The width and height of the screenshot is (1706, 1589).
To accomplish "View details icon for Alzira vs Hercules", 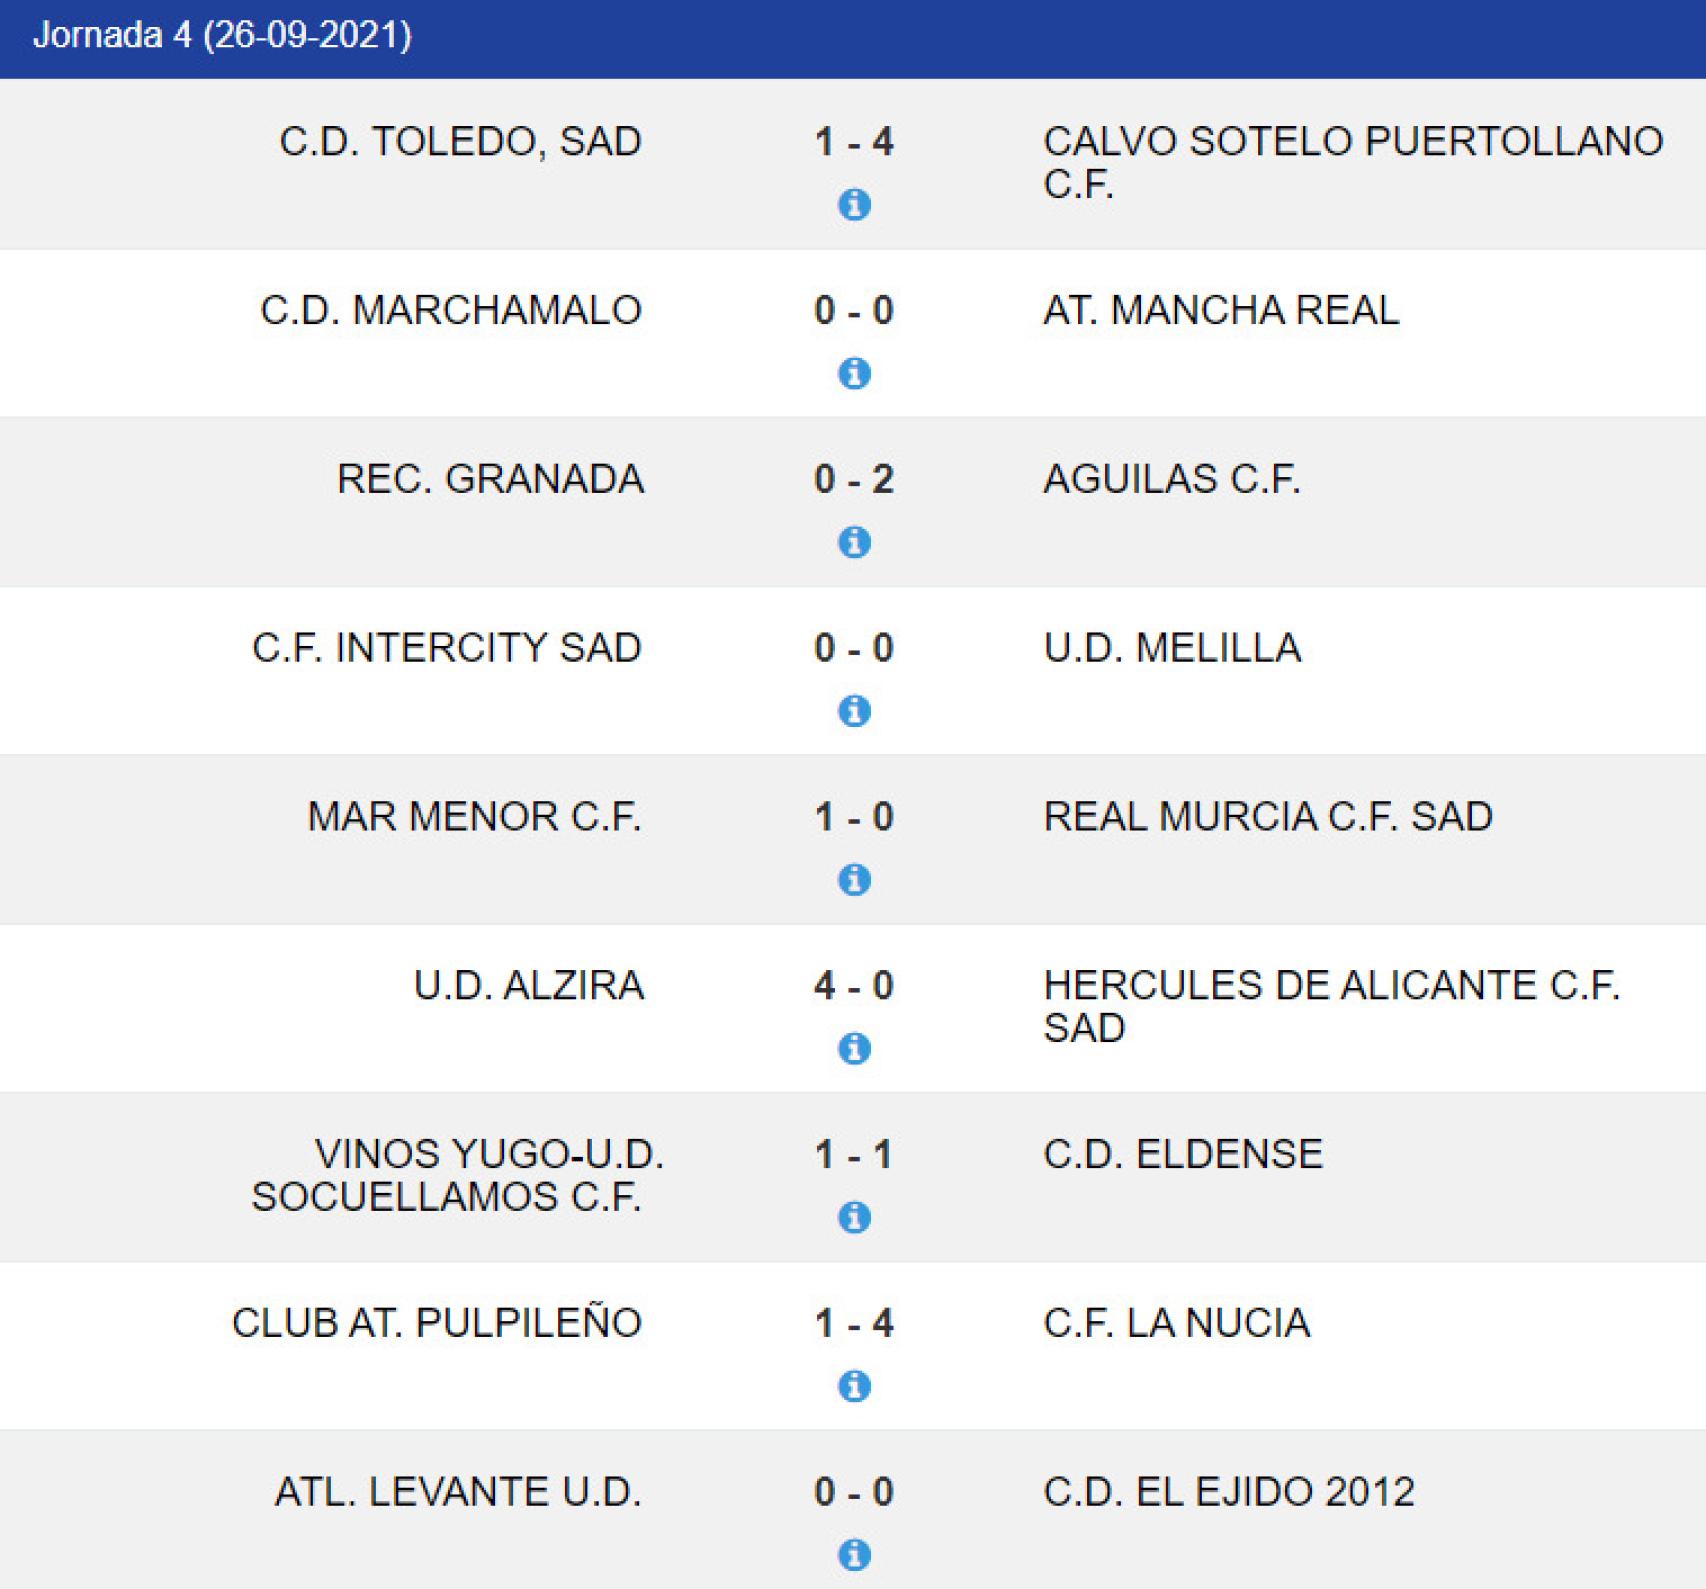I will point(854,1049).
